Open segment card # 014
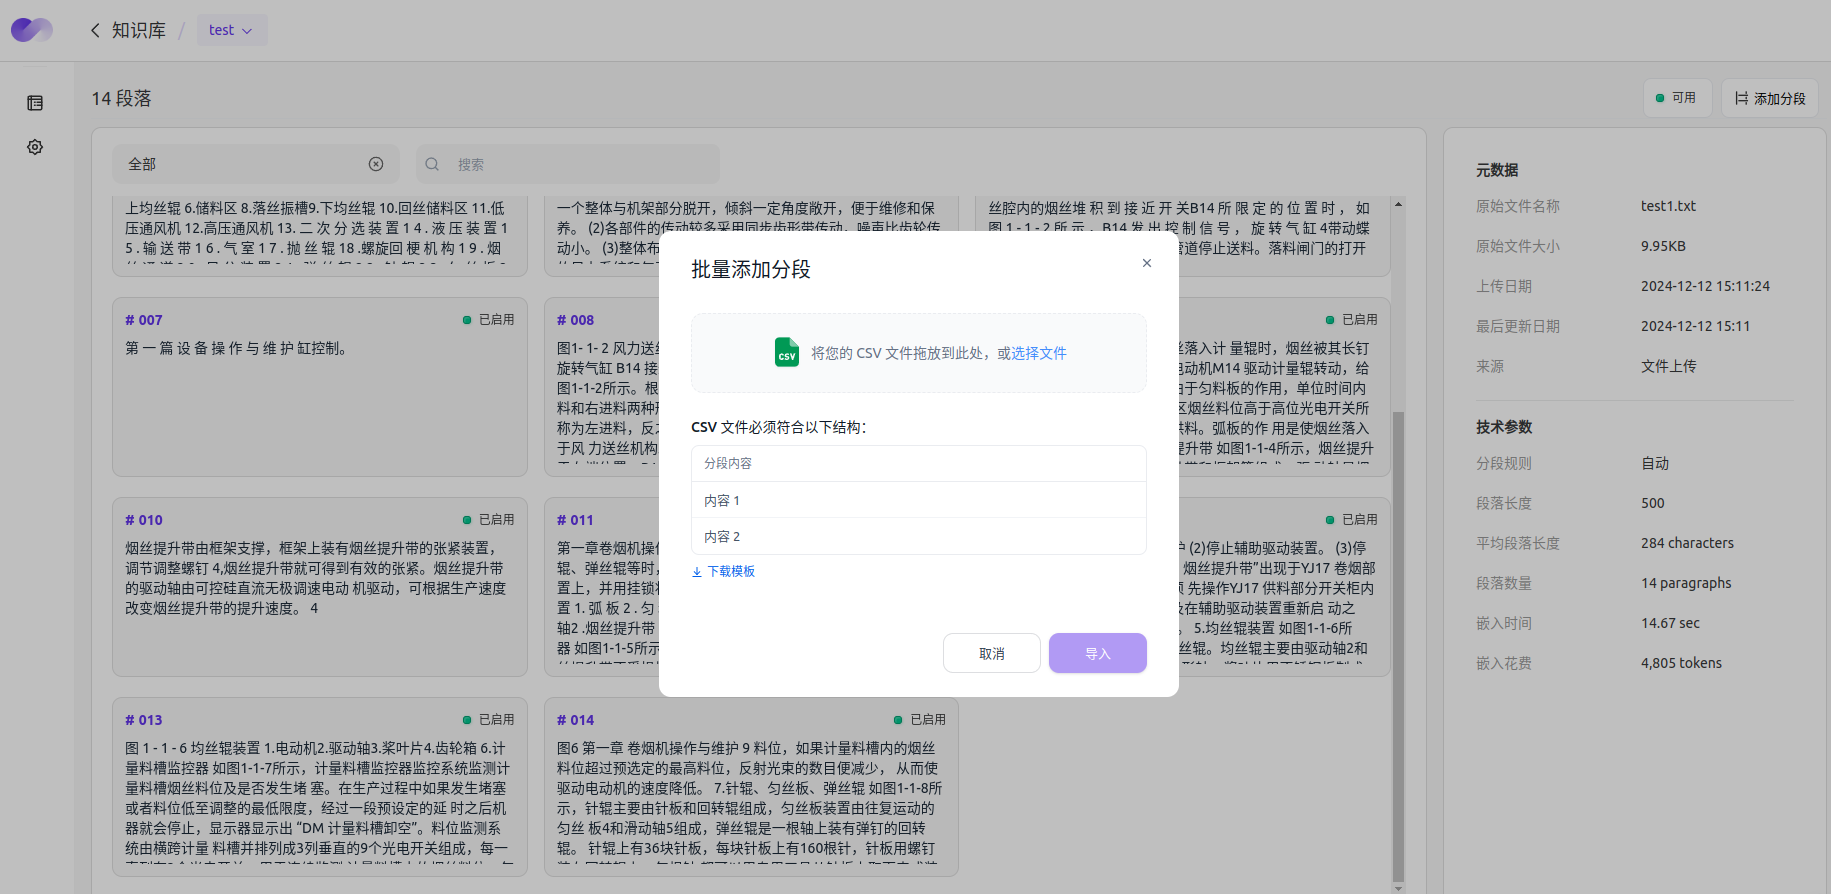Viewport: 1831px width, 894px height. (751, 787)
